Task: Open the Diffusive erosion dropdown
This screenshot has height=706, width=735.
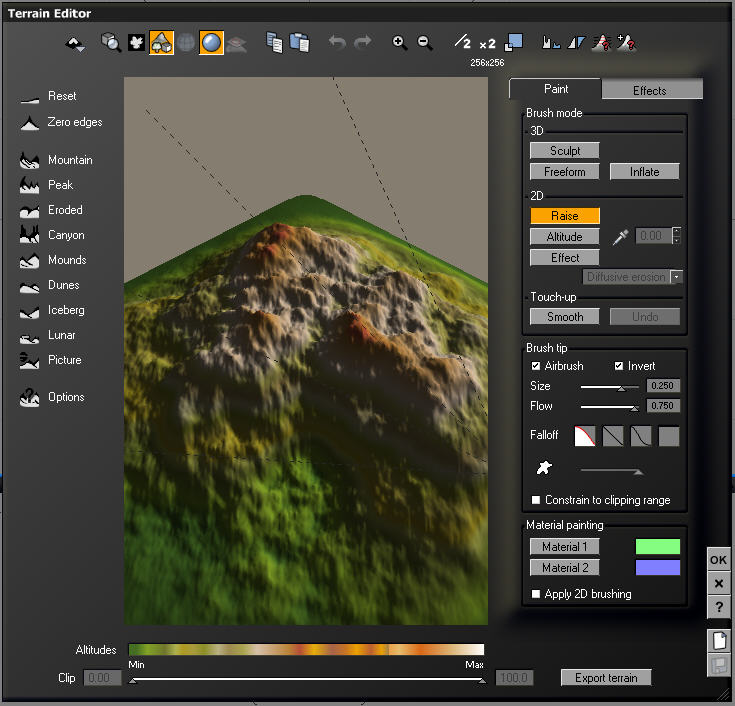Action: tap(677, 277)
